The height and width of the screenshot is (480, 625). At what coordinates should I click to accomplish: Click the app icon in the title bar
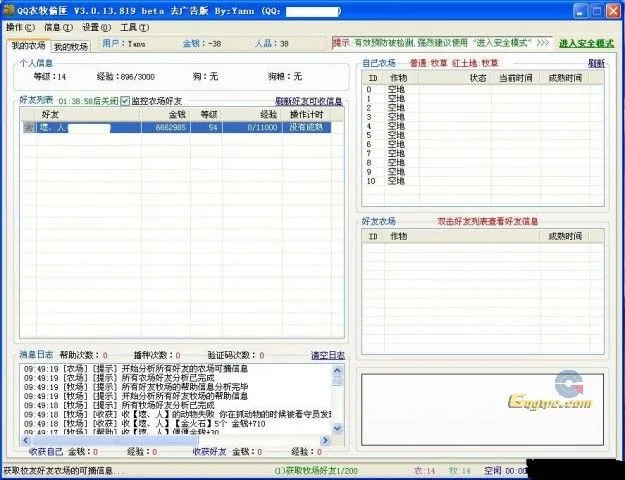(9, 11)
